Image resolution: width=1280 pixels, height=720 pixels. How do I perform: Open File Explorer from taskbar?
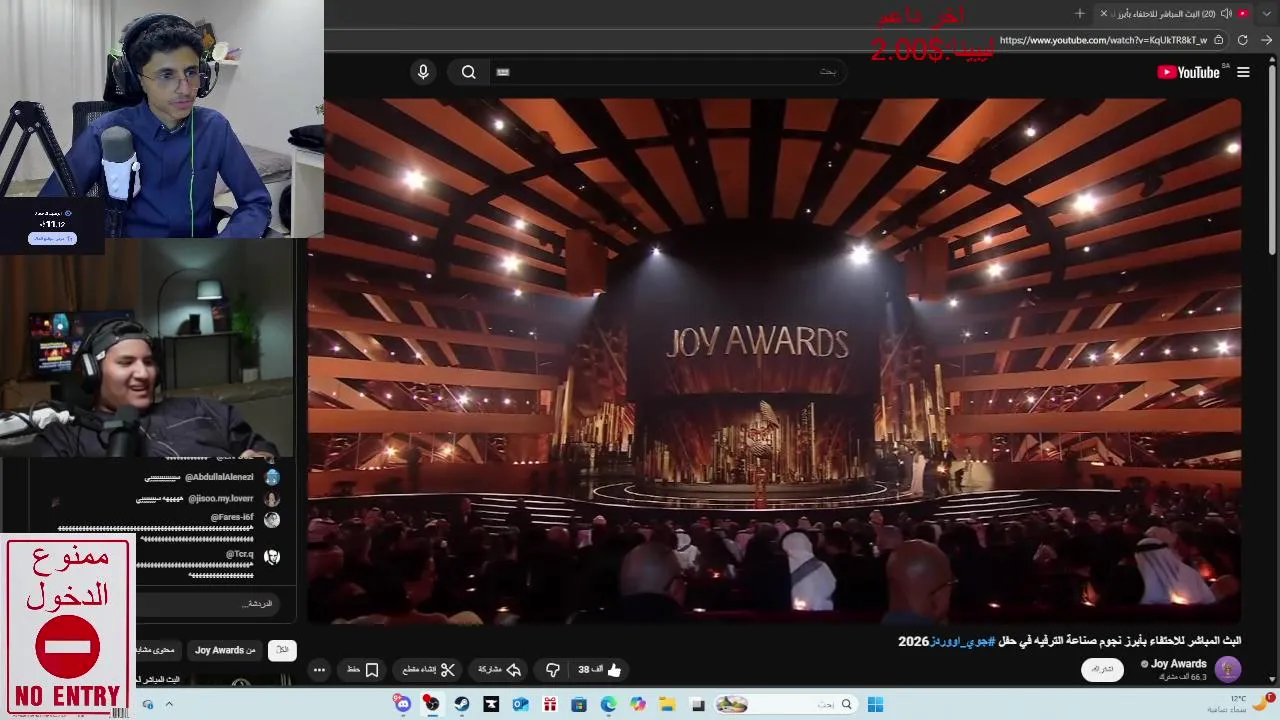[x=667, y=704]
